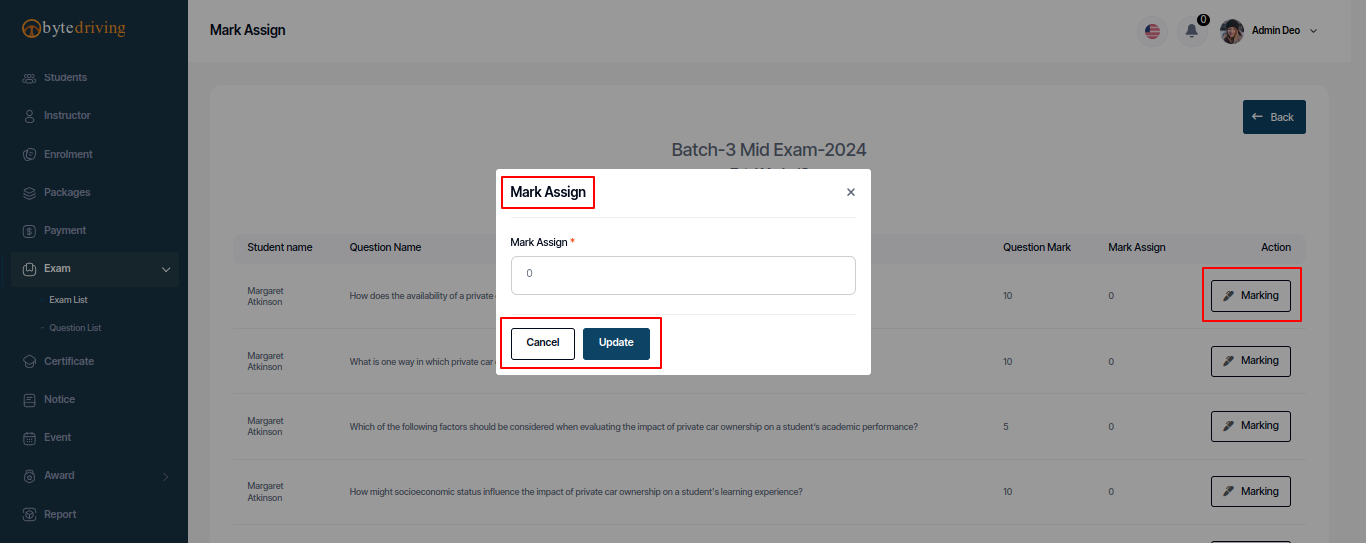Click Update to save the mark

[616, 343]
